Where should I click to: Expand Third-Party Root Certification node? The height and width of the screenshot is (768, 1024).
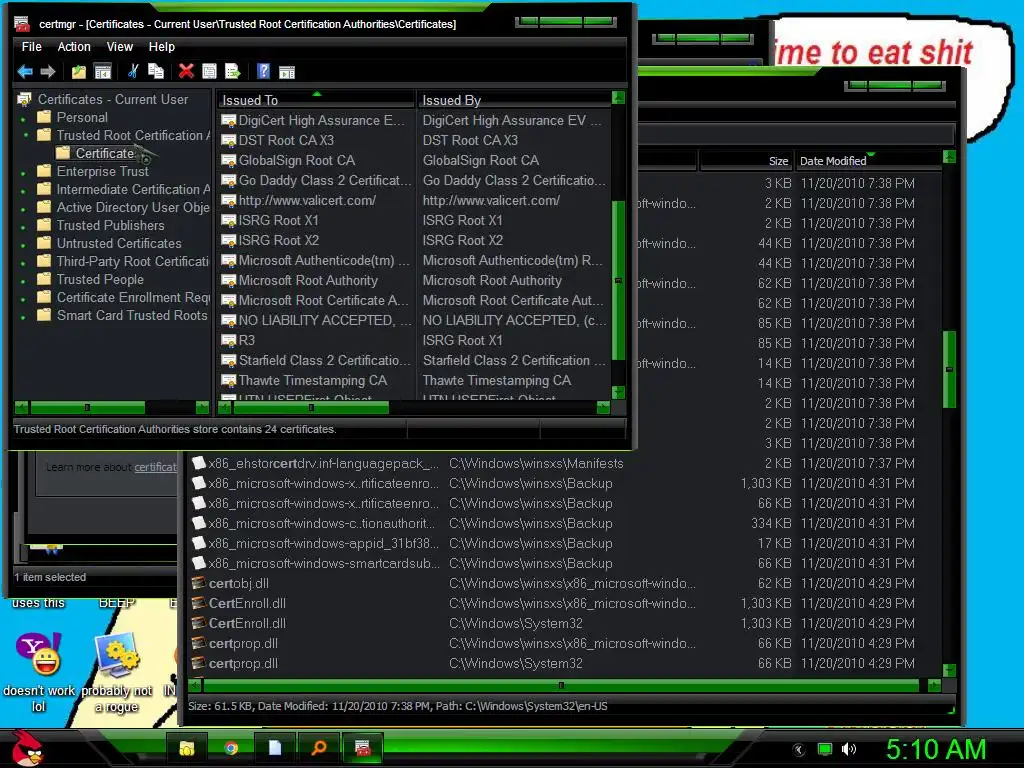click(x=24, y=263)
